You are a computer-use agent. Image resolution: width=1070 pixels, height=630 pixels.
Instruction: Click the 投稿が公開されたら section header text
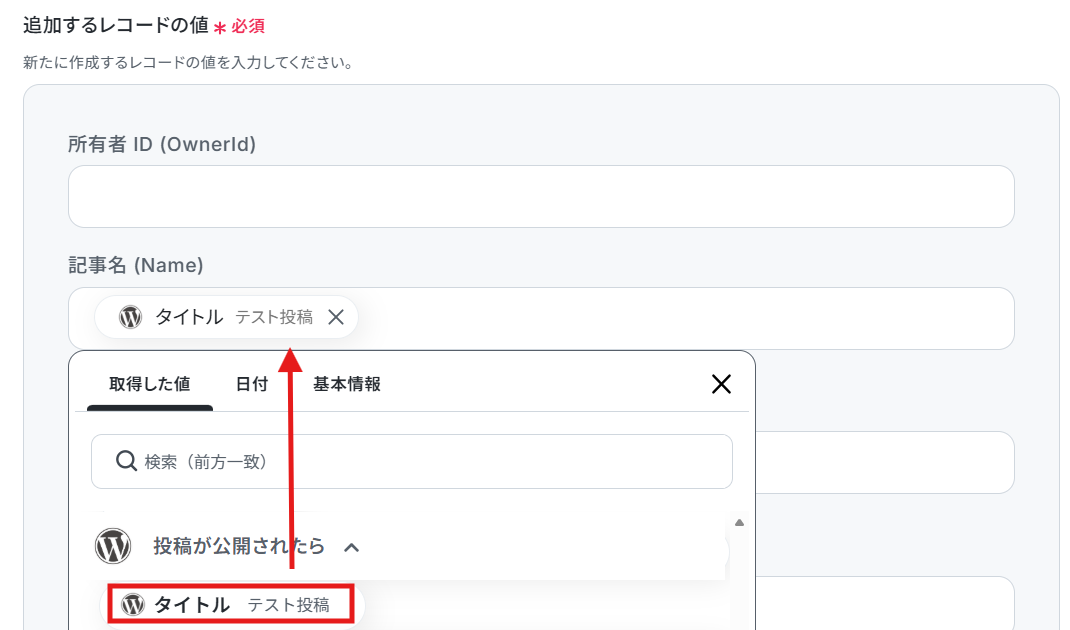click(x=239, y=546)
